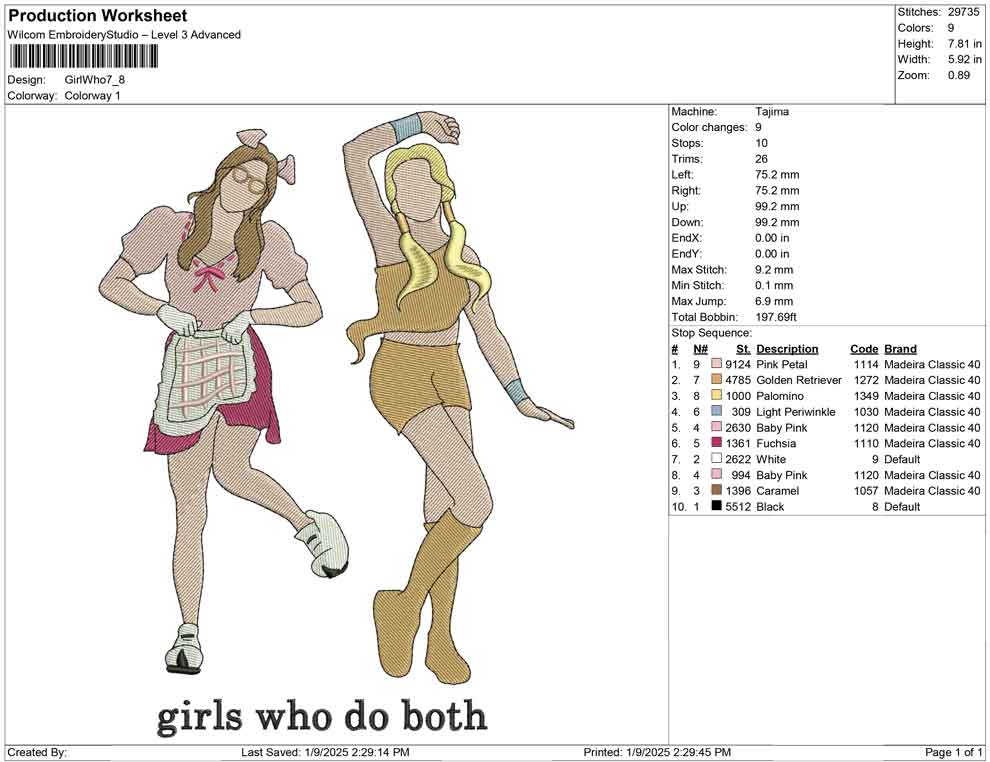Click the Brand column header
This screenshot has height=762, width=990.
[x=899, y=348]
